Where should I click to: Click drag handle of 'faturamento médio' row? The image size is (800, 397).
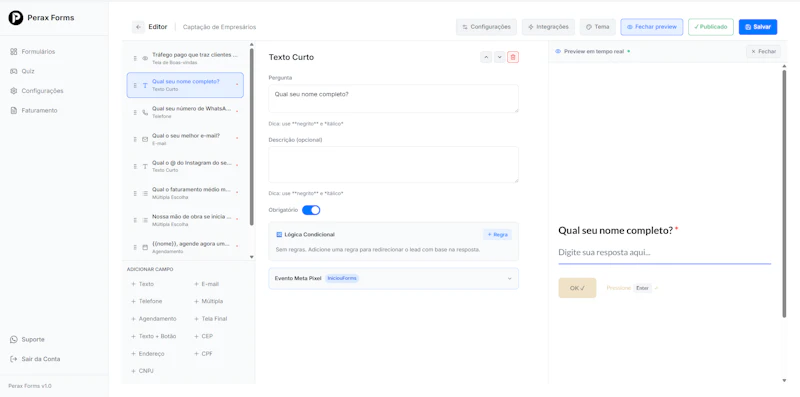tap(135, 193)
